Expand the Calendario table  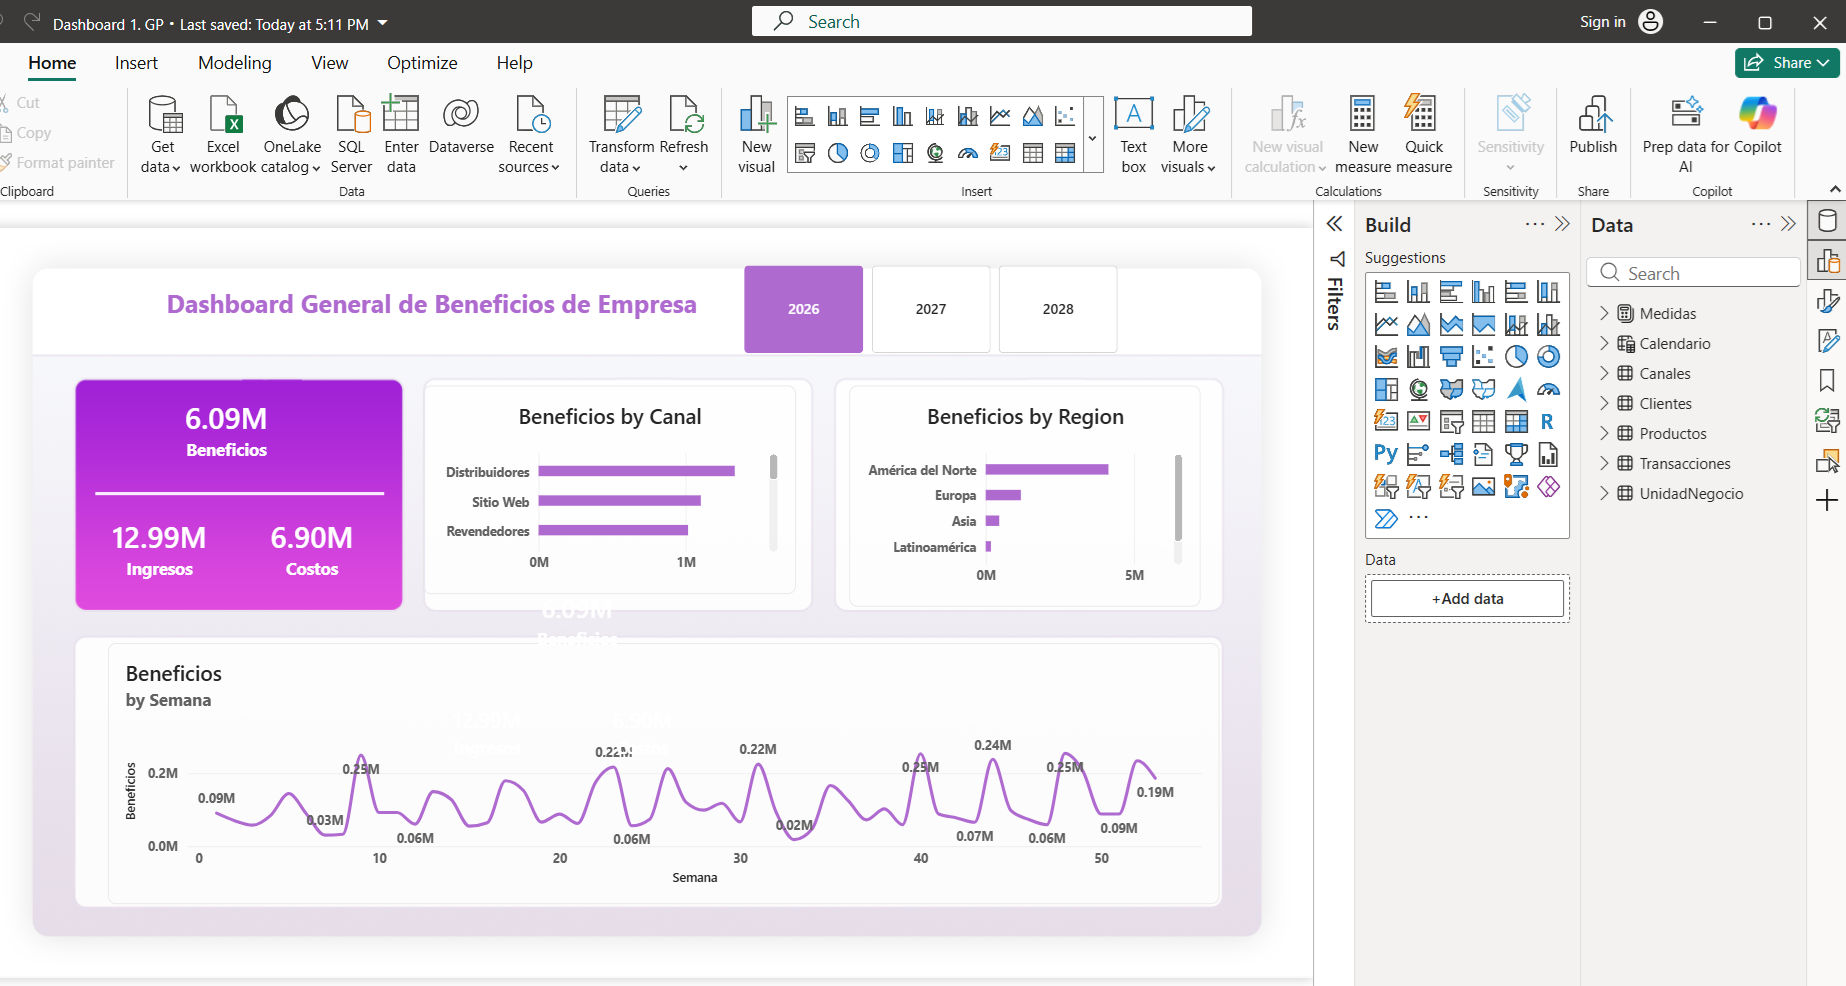point(1604,343)
